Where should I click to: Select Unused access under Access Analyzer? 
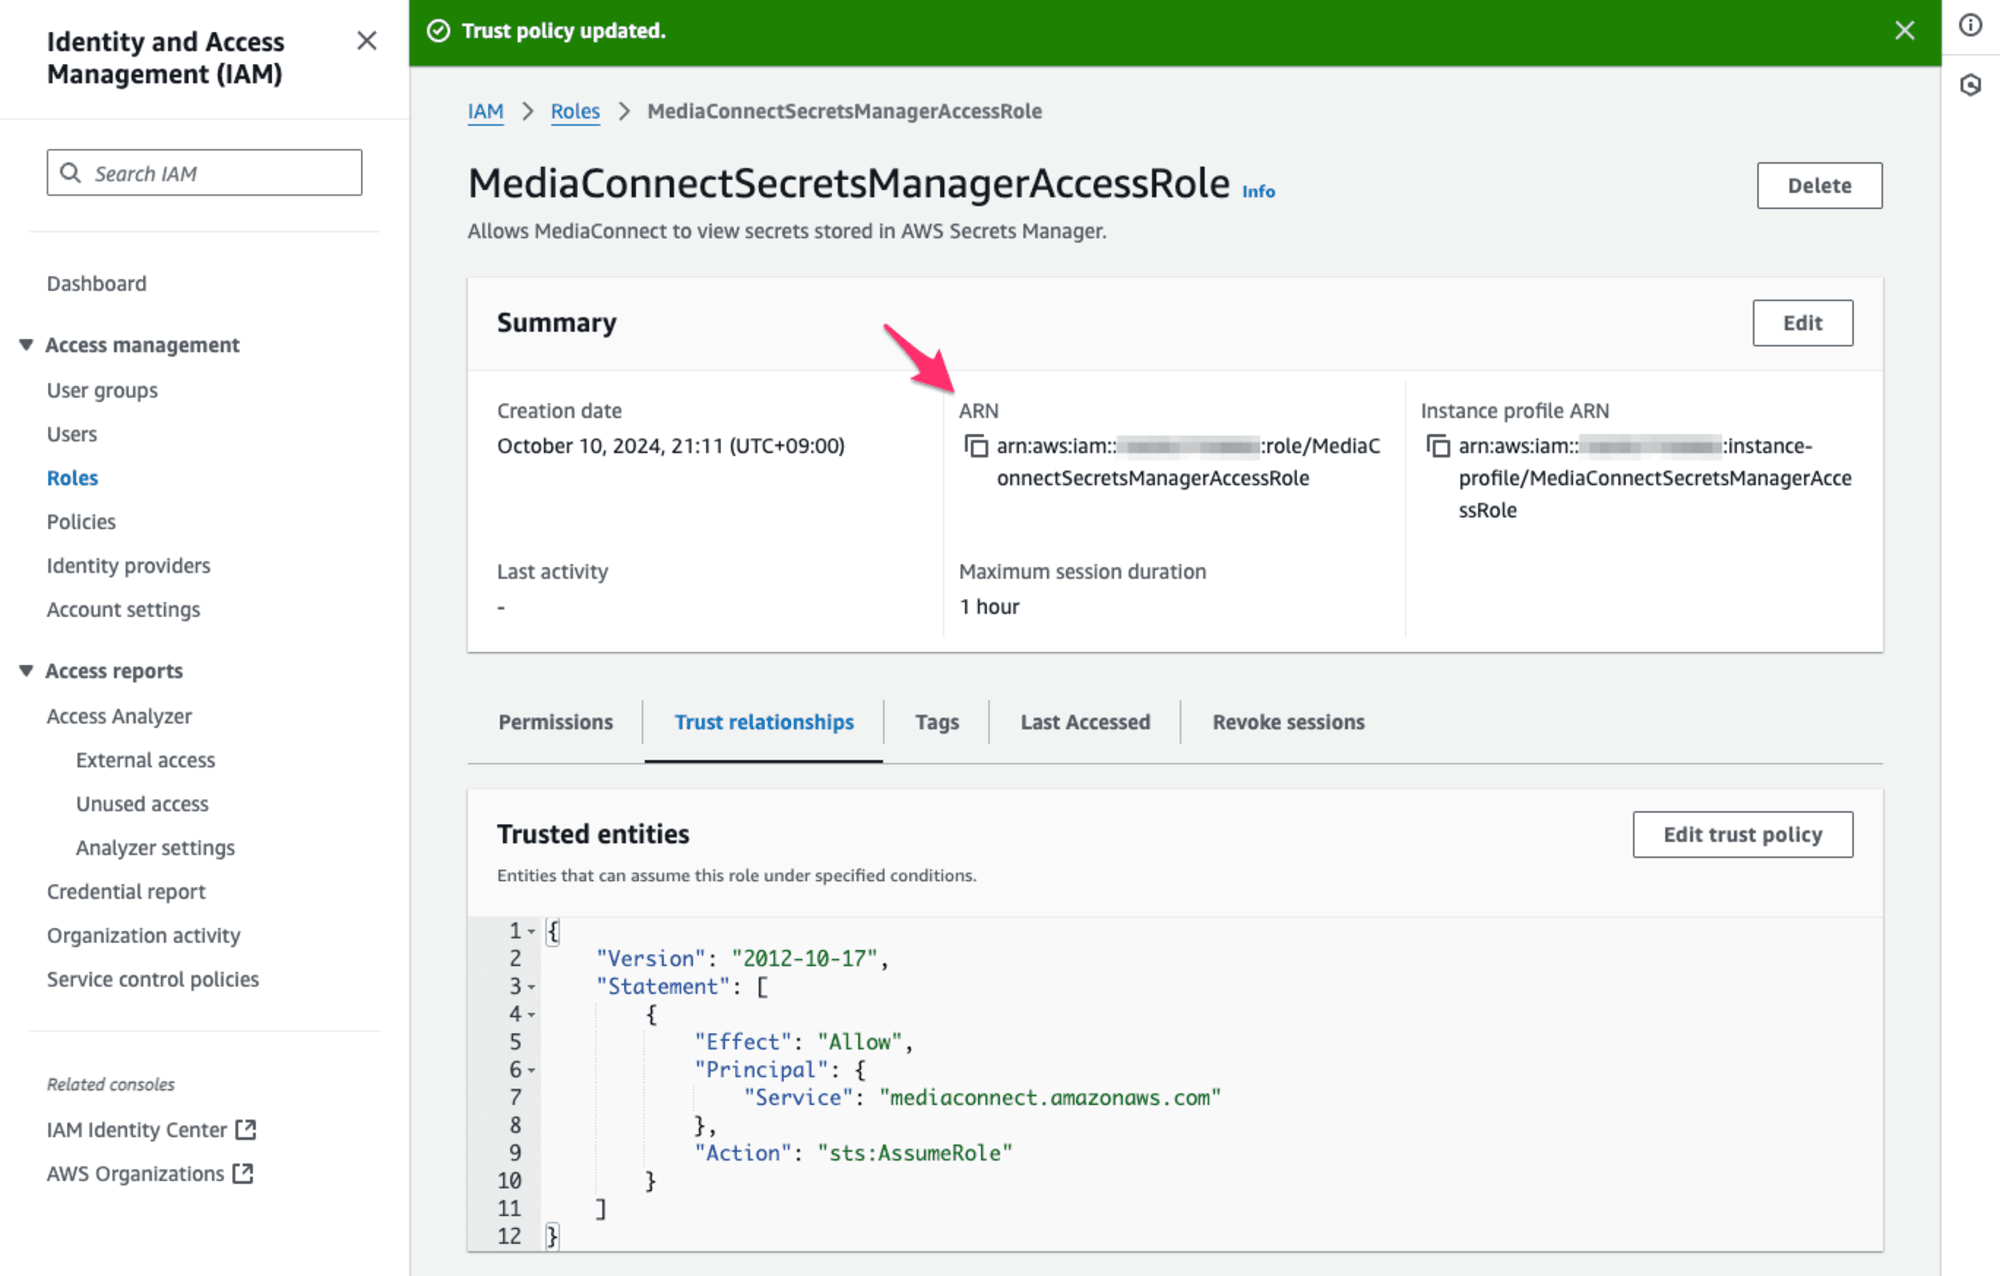pyautogui.click(x=143, y=802)
